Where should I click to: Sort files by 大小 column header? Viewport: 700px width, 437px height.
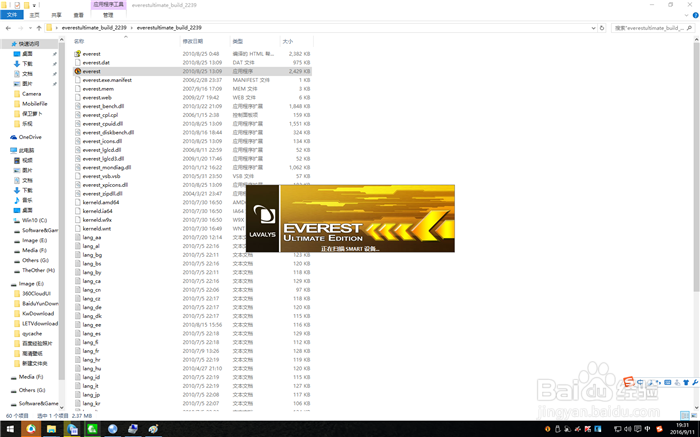(x=288, y=41)
